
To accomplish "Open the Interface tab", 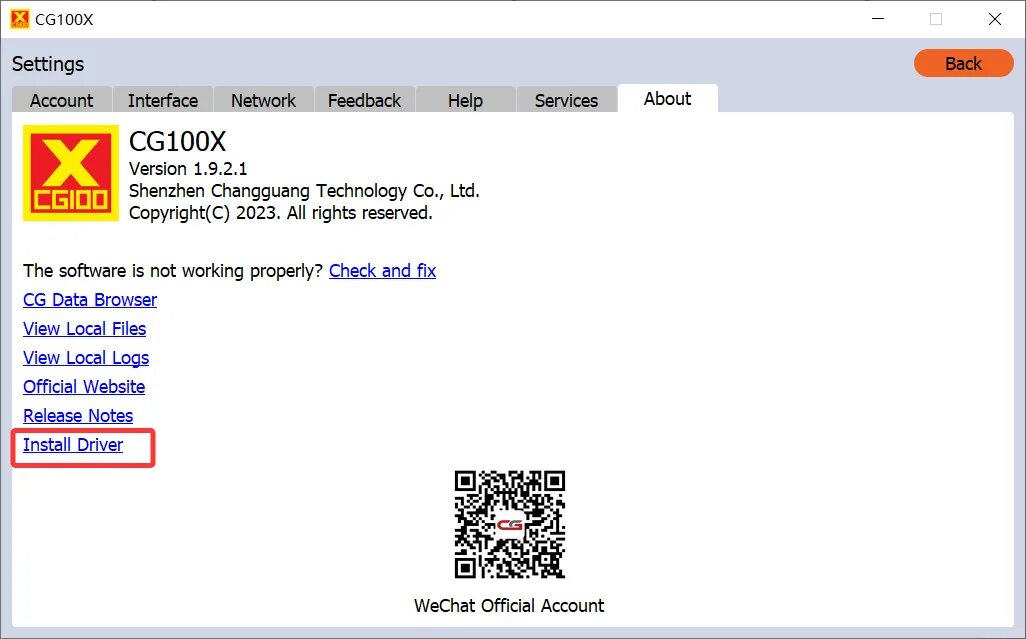I will point(162,100).
